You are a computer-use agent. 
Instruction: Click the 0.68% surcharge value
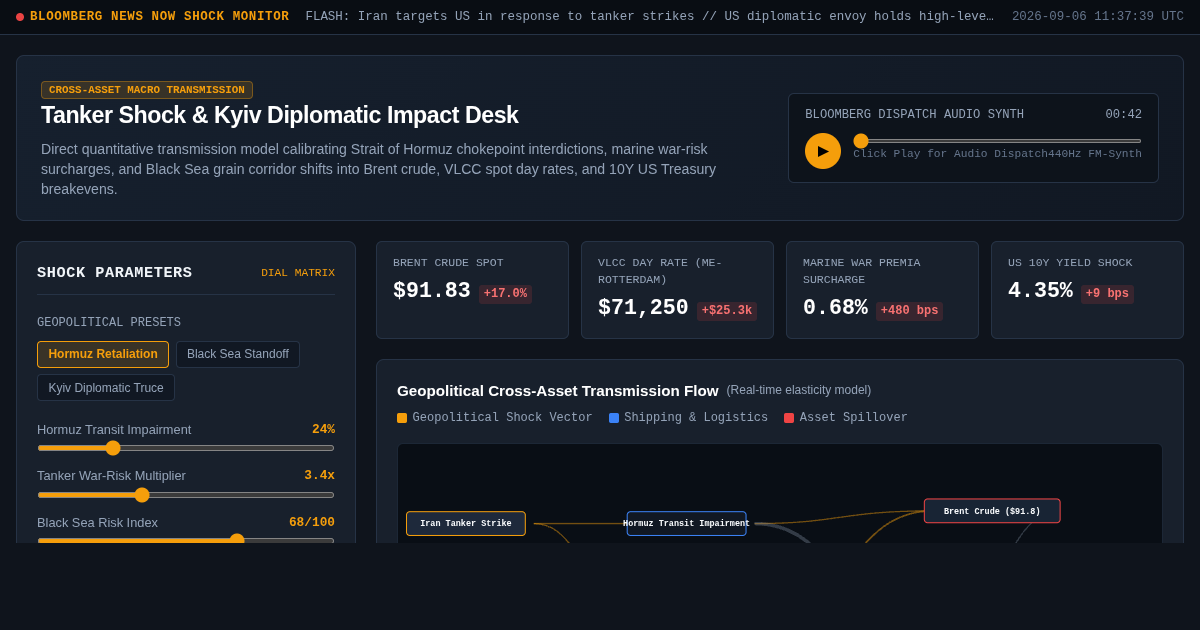(835, 308)
